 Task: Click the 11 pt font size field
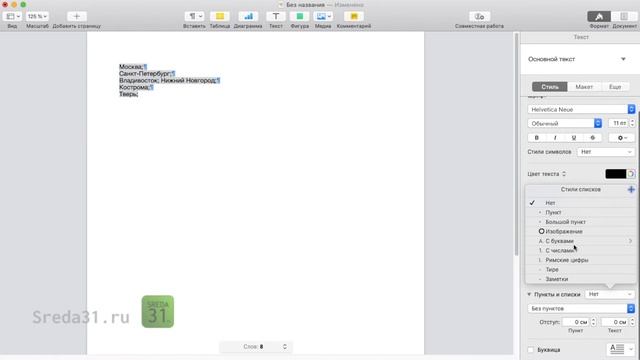click(619, 123)
